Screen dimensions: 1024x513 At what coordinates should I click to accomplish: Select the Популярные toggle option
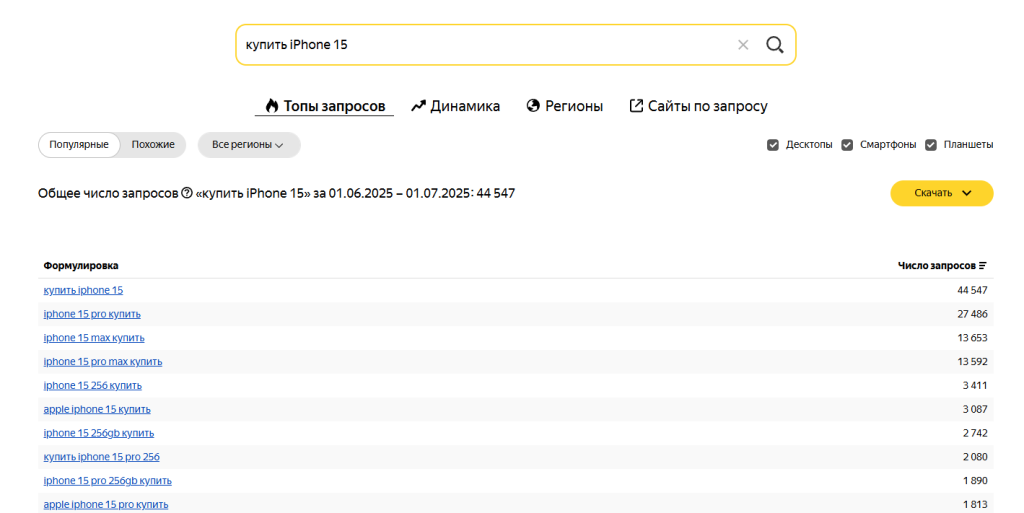click(79, 145)
